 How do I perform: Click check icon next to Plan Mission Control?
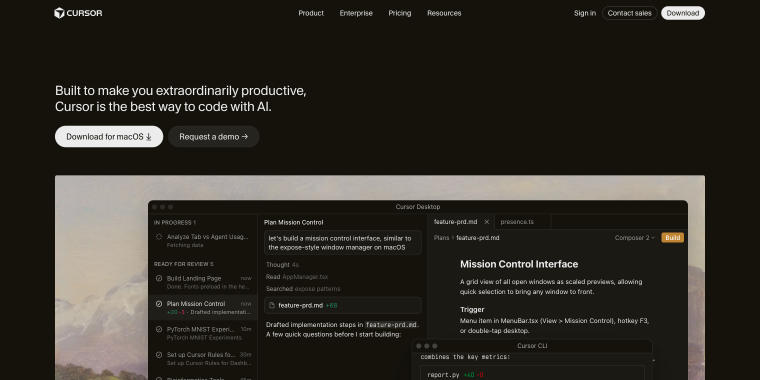click(x=158, y=303)
